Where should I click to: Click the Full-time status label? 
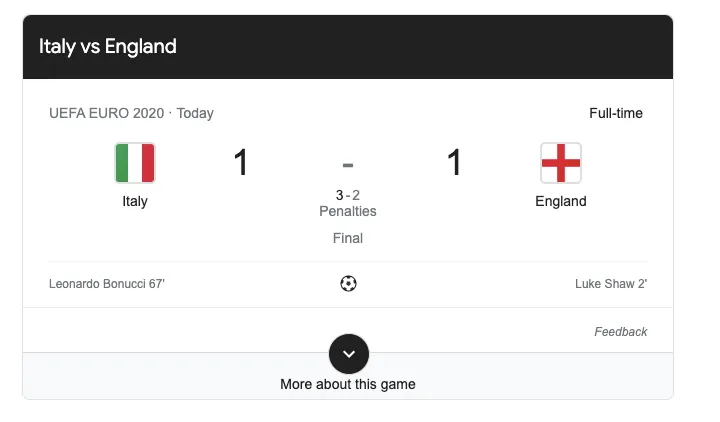[x=616, y=113]
